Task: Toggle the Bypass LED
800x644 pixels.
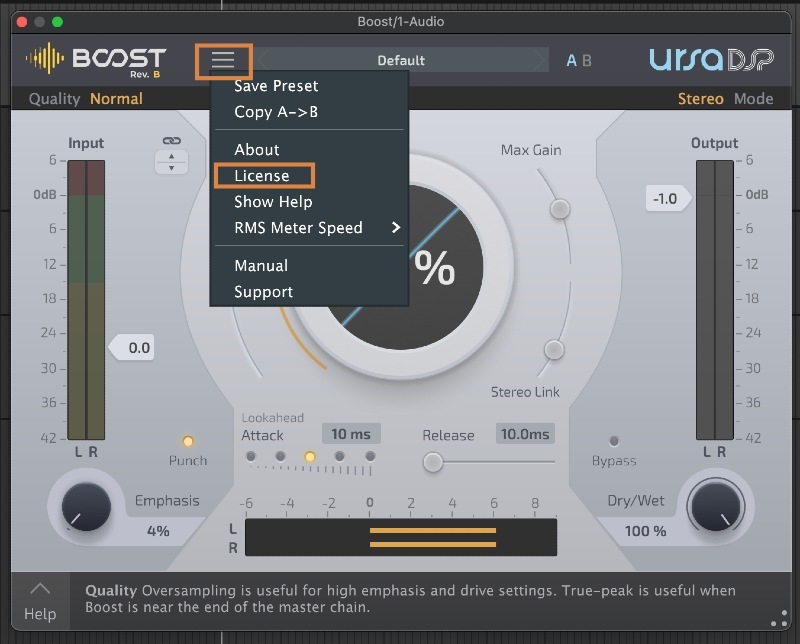Action: coord(614,440)
